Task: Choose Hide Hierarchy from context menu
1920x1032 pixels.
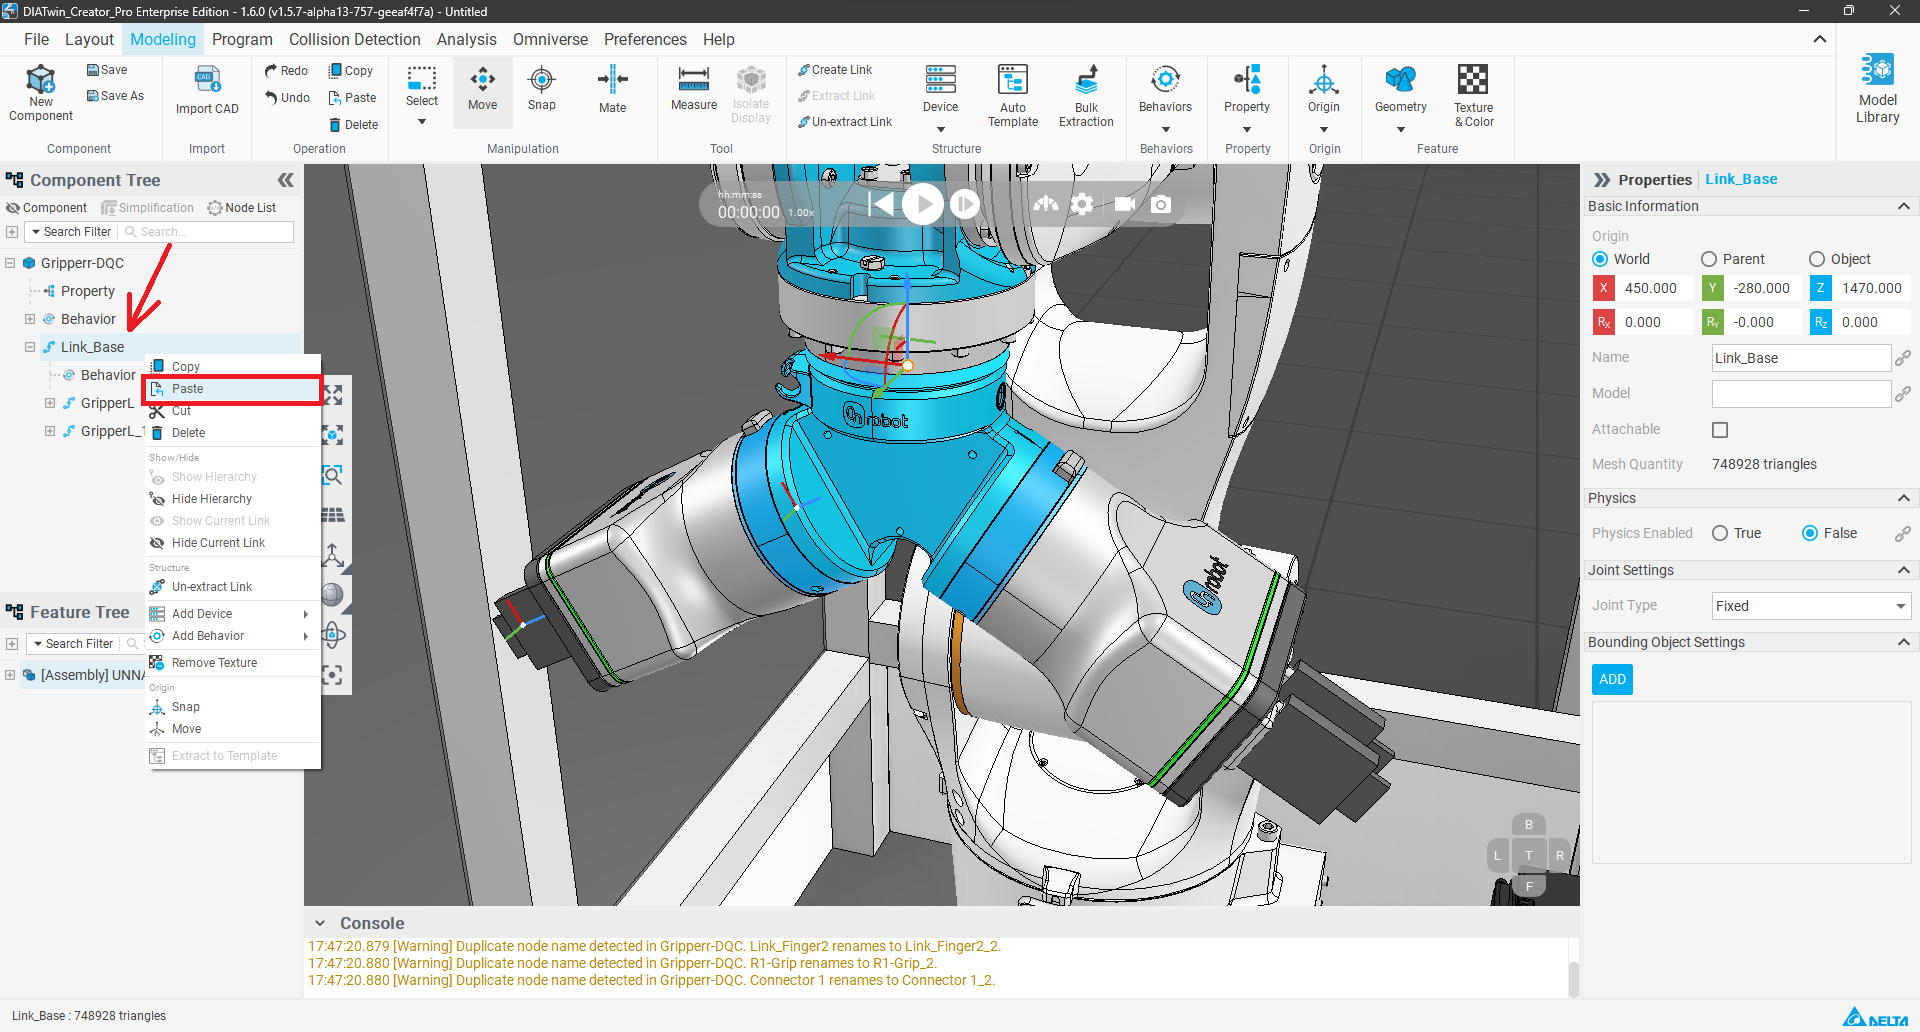Action: [x=233, y=499]
